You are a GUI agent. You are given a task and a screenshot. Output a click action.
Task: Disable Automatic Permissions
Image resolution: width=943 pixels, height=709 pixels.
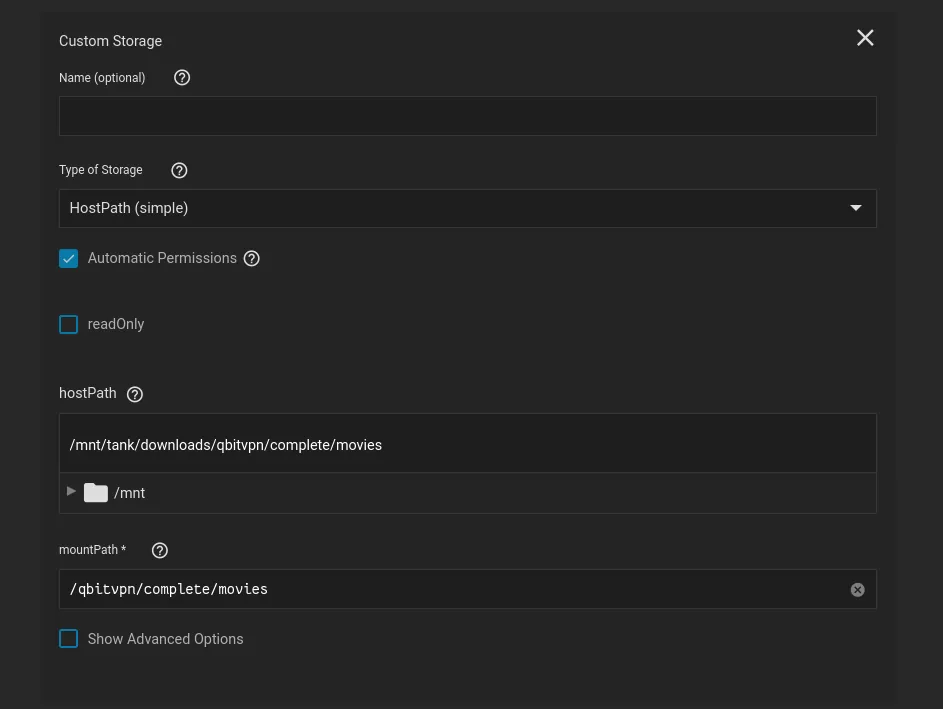coord(68,258)
